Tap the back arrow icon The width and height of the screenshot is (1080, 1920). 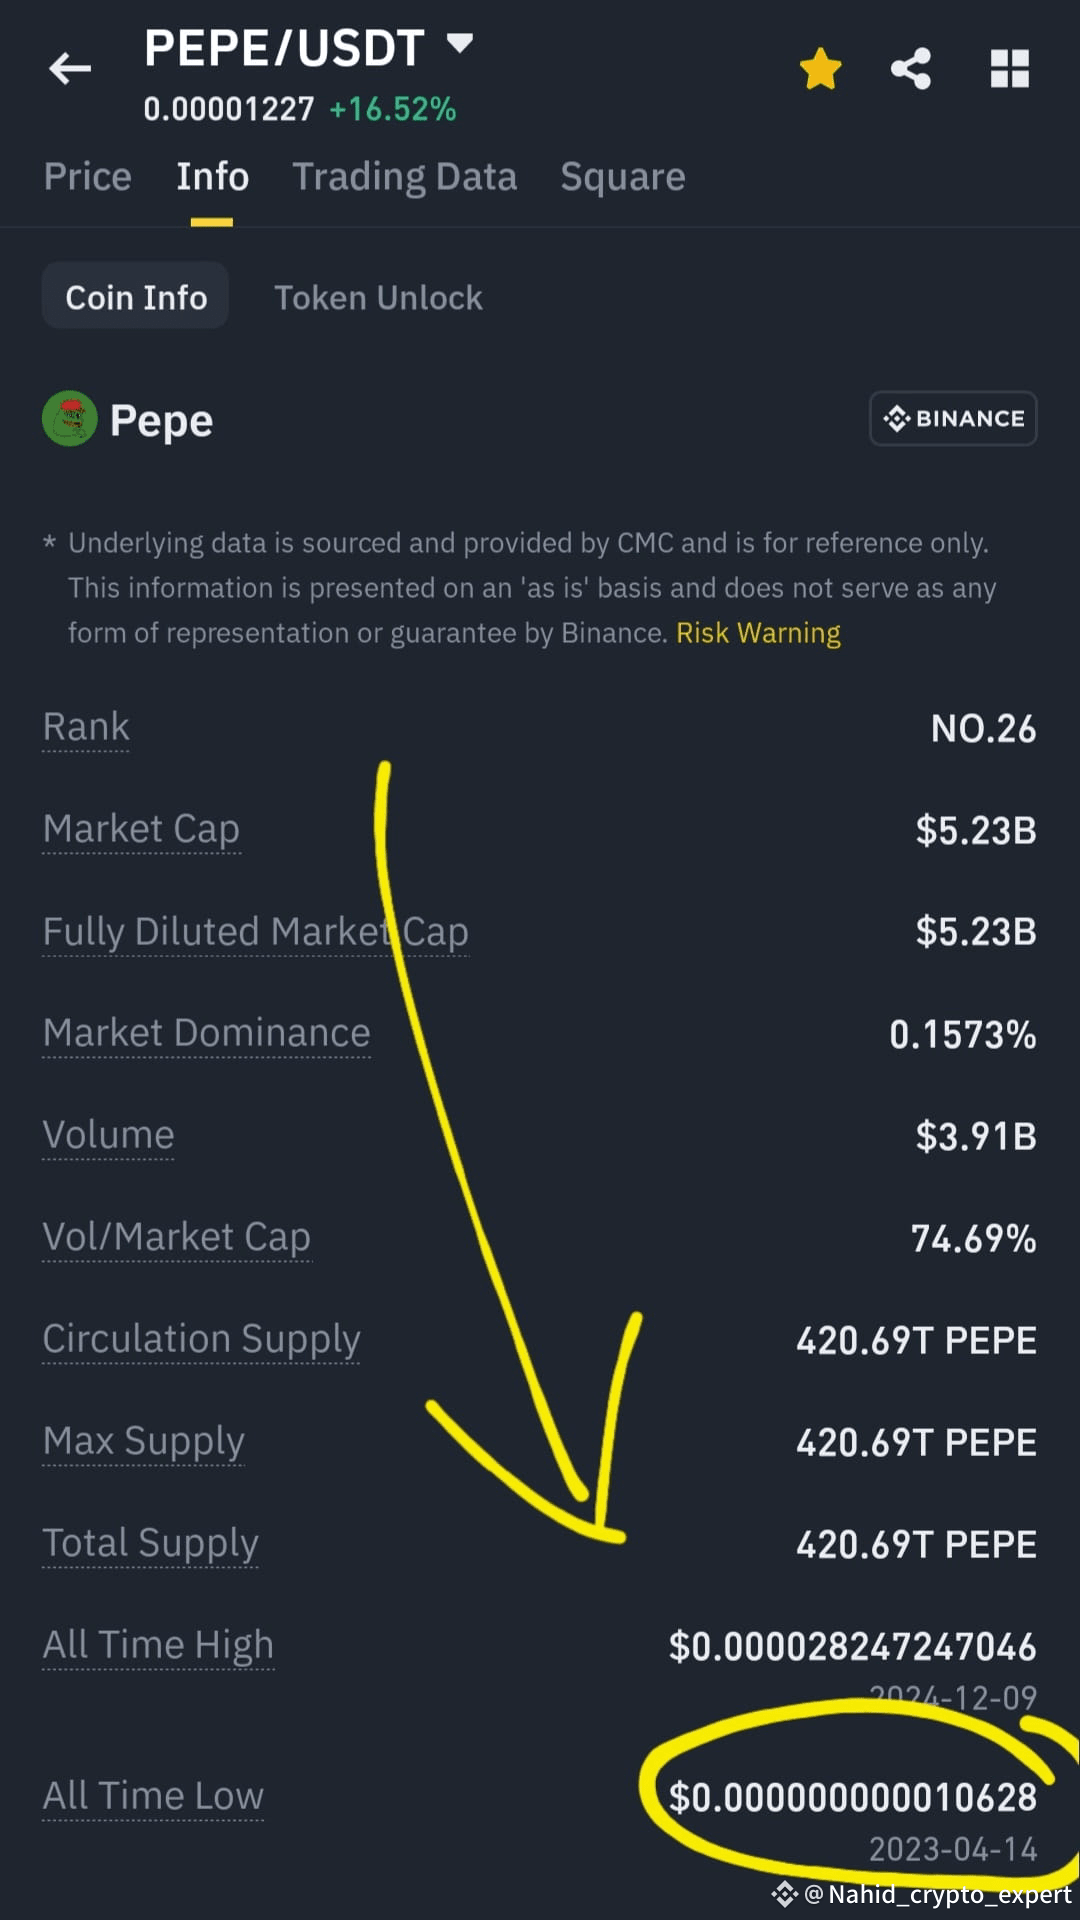[70, 68]
